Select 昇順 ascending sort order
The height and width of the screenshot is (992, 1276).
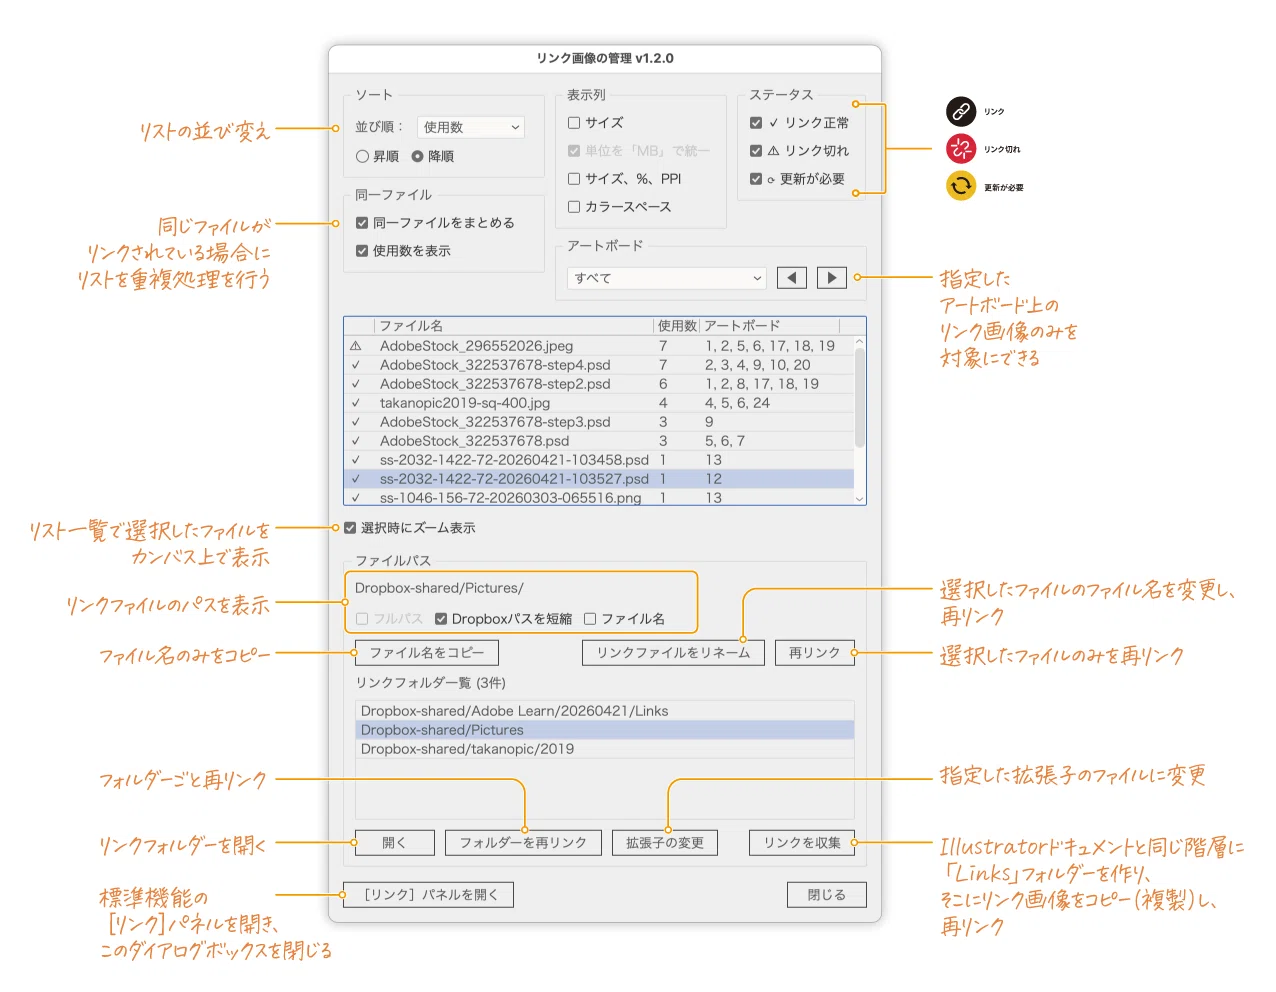362,156
